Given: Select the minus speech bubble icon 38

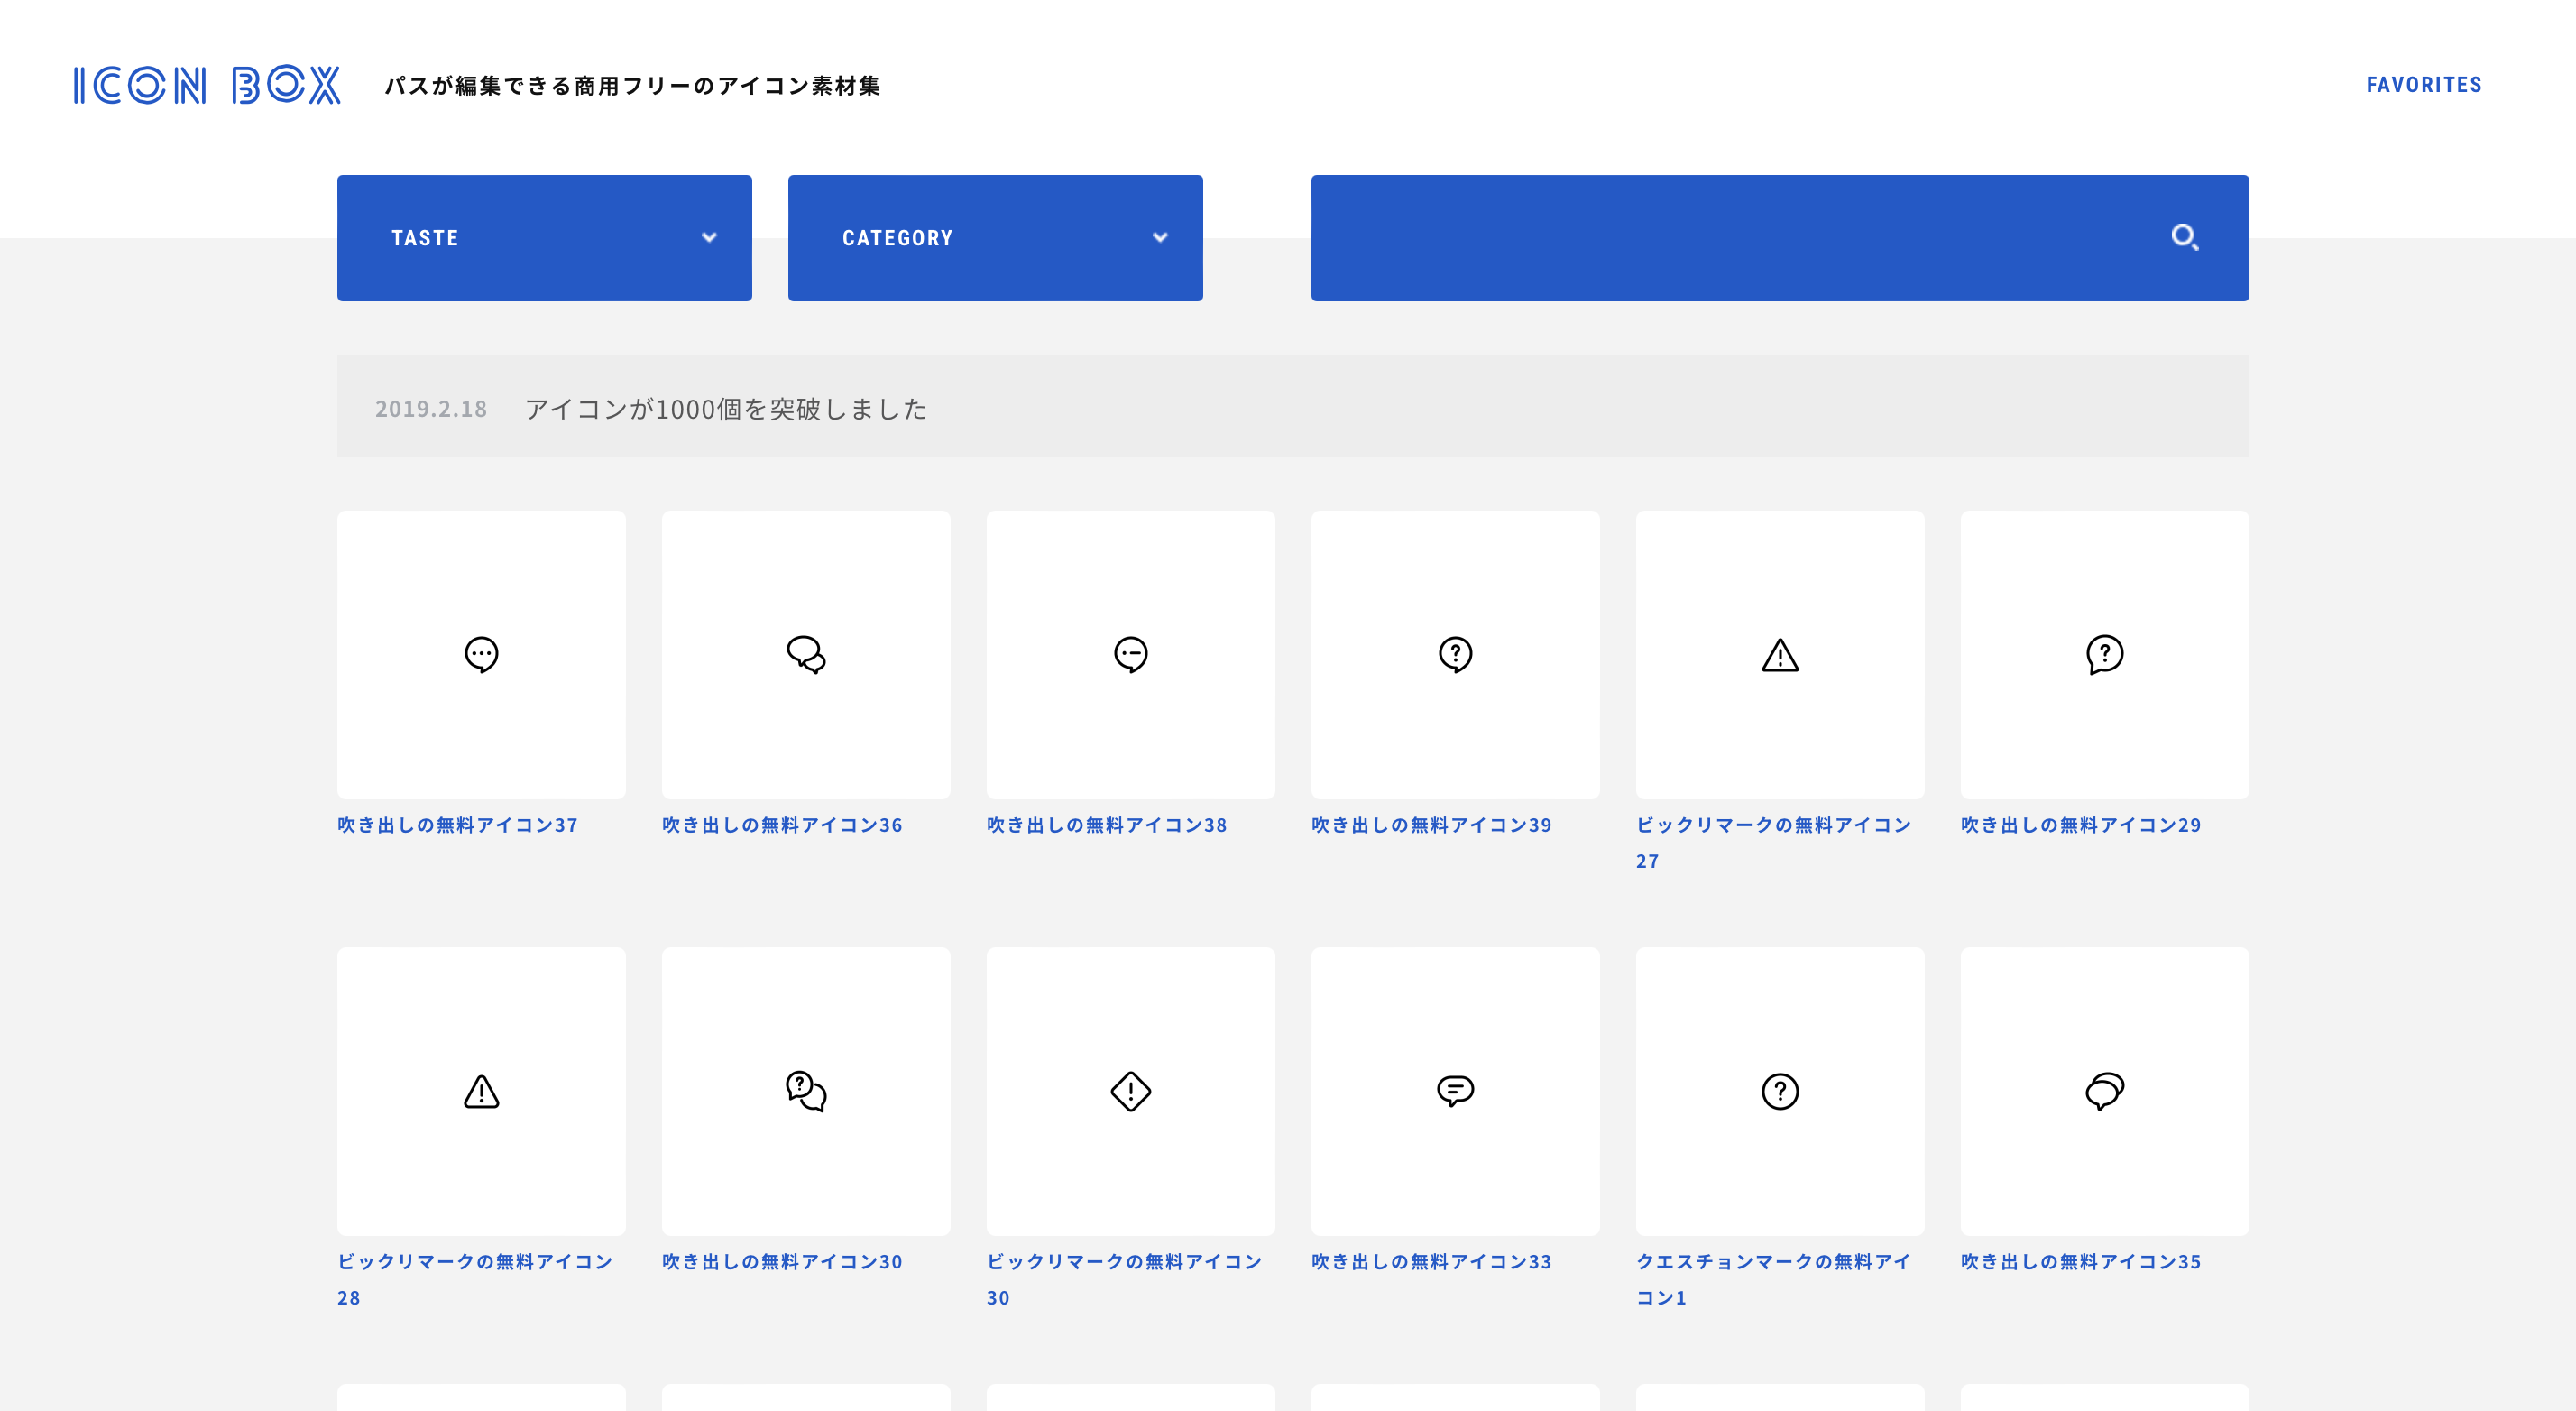Looking at the screenshot, I should (x=1131, y=655).
